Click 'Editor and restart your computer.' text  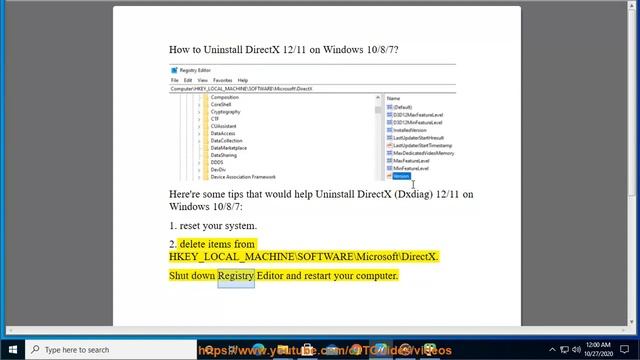click(x=327, y=276)
